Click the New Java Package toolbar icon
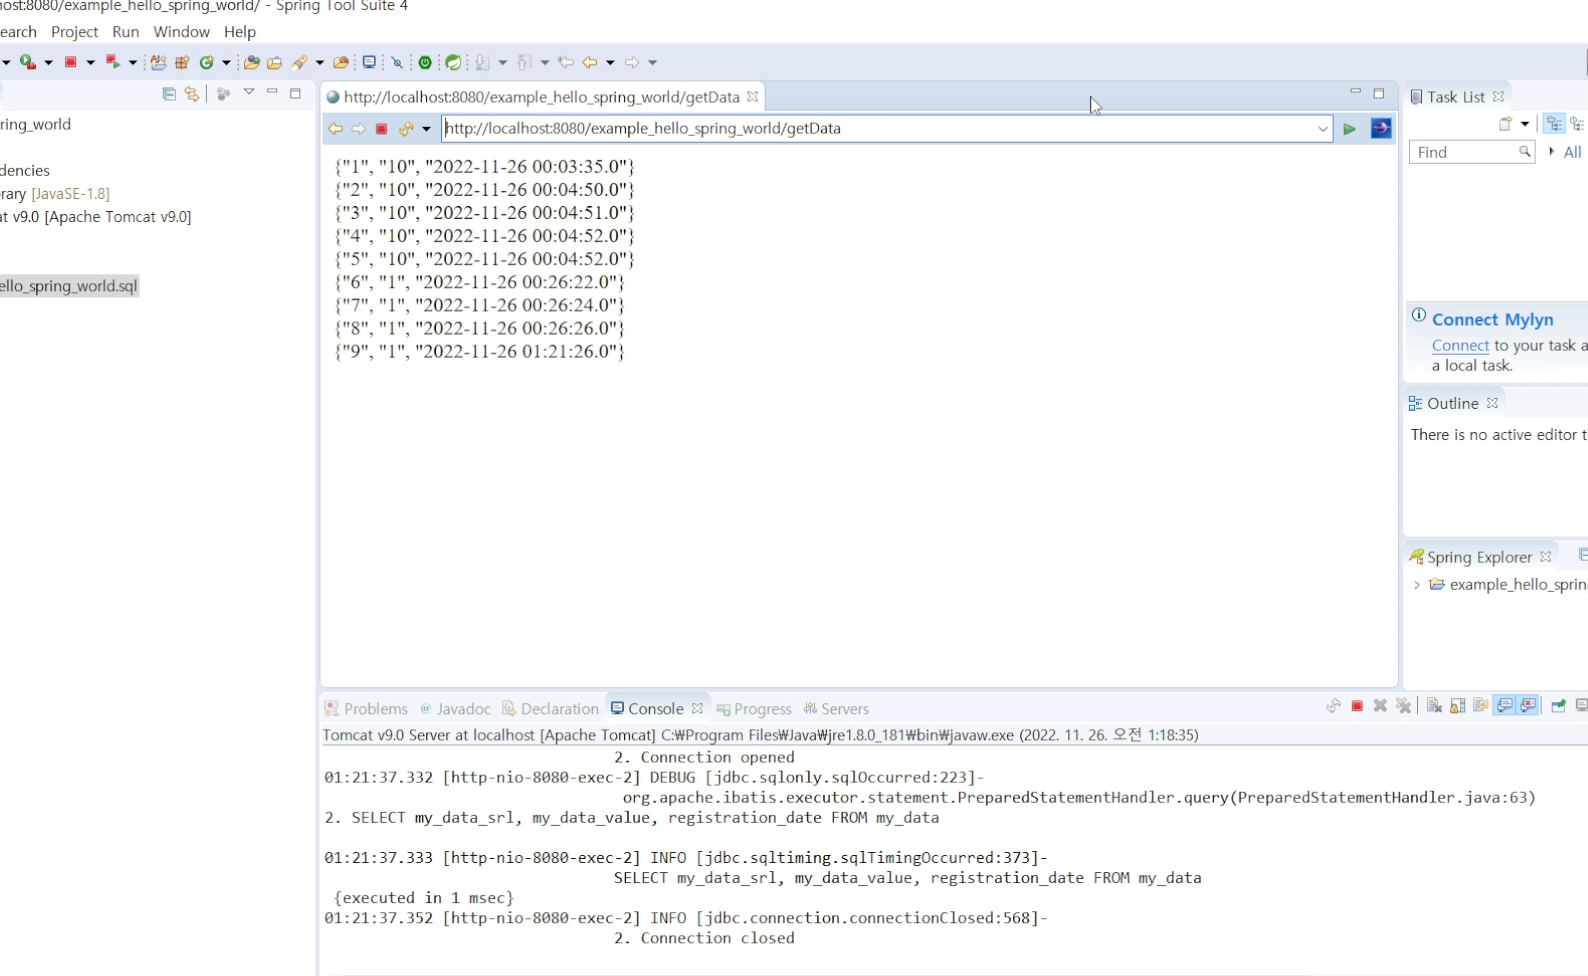Screen dimensions: 1588x976 pos(182,62)
